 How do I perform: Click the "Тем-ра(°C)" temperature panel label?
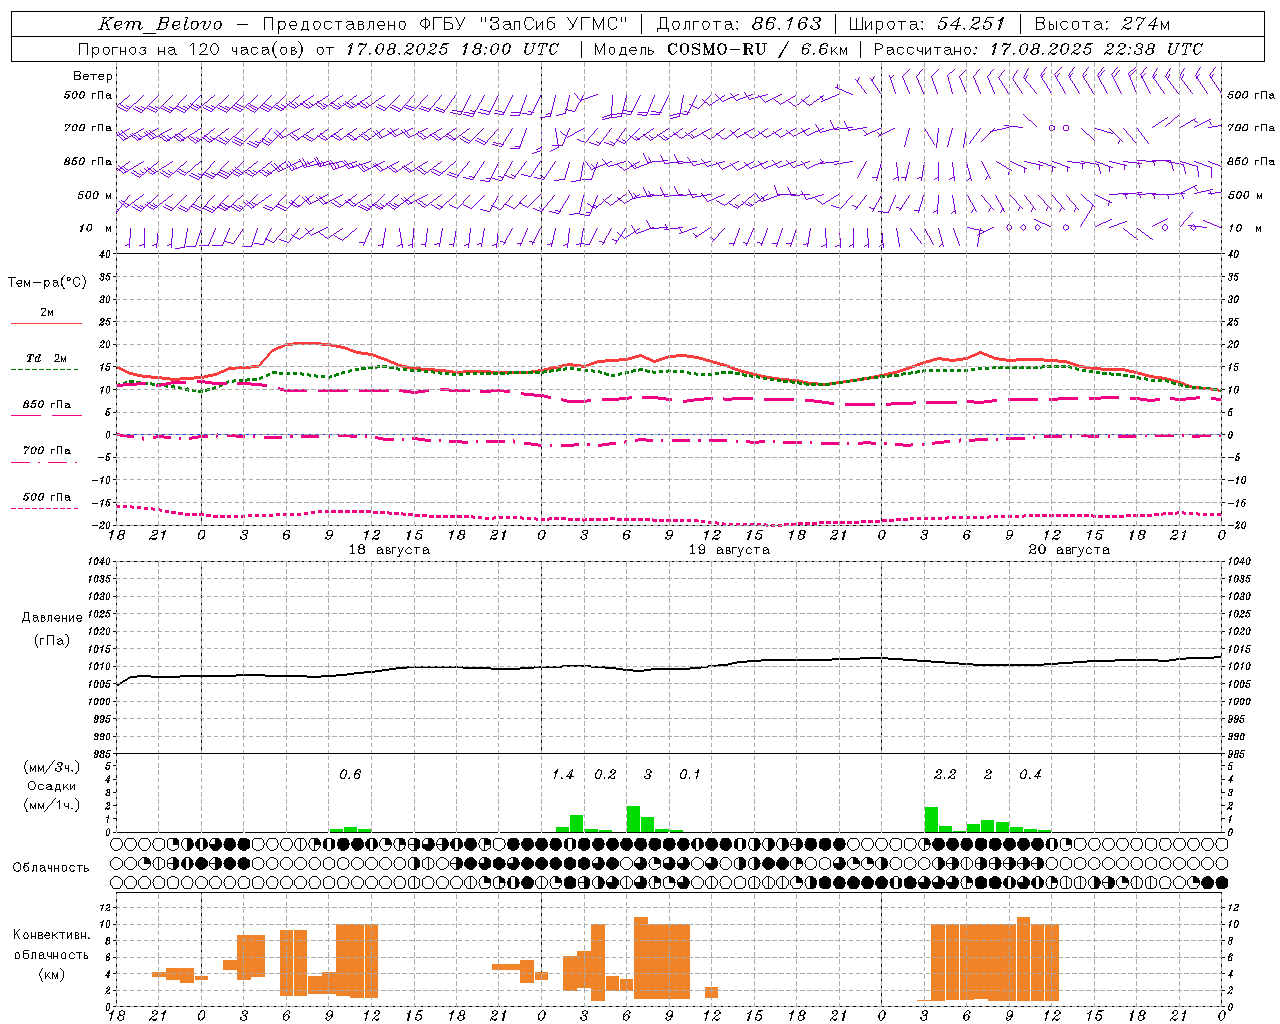click(x=47, y=283)
